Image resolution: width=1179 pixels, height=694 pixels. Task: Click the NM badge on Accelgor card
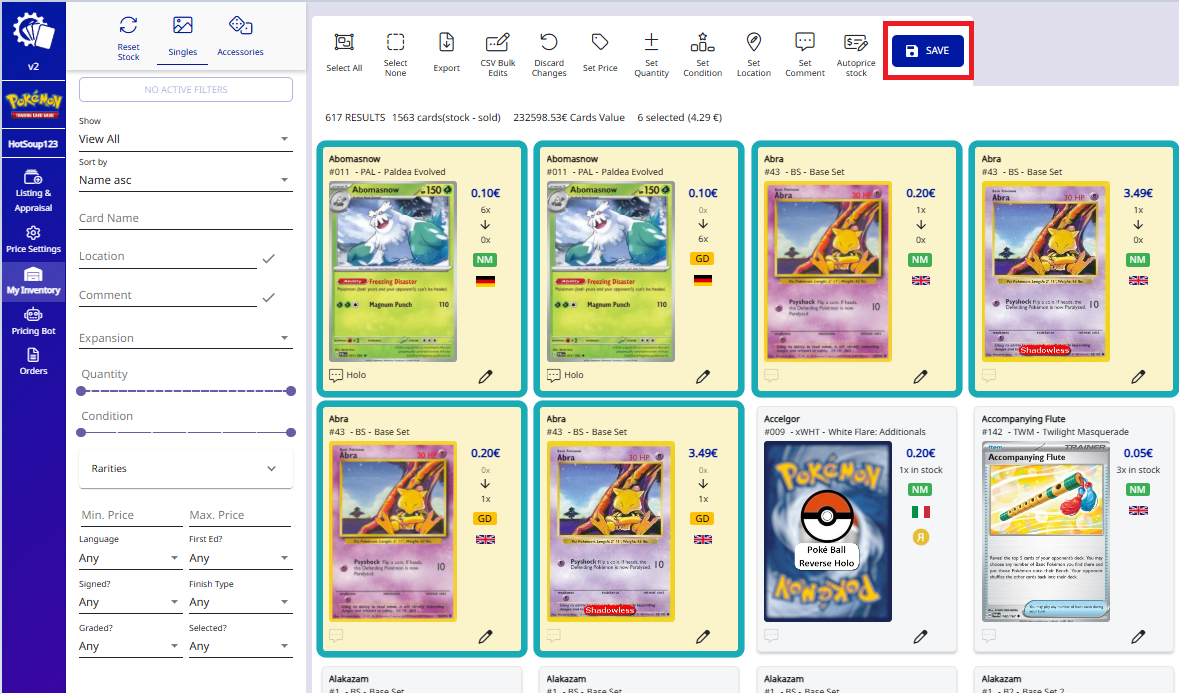[x=920, y=489]
